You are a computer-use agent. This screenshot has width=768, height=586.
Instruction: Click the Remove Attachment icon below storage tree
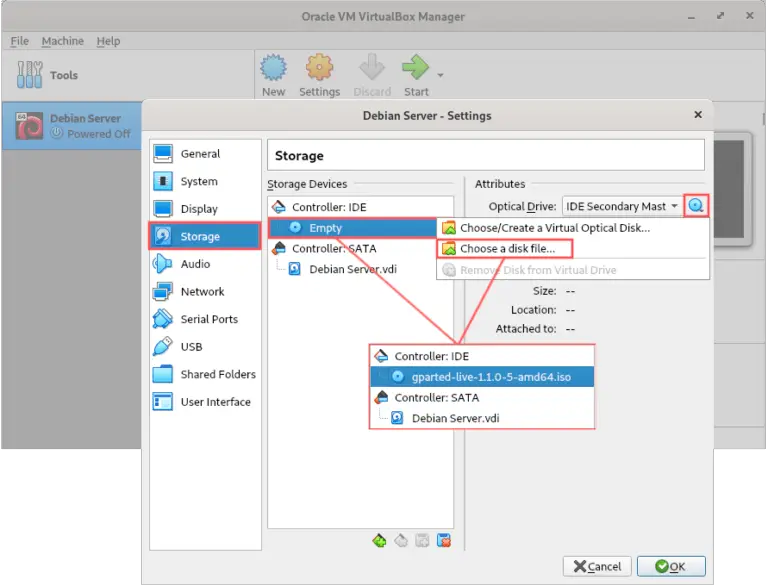(x=444, y=540)
